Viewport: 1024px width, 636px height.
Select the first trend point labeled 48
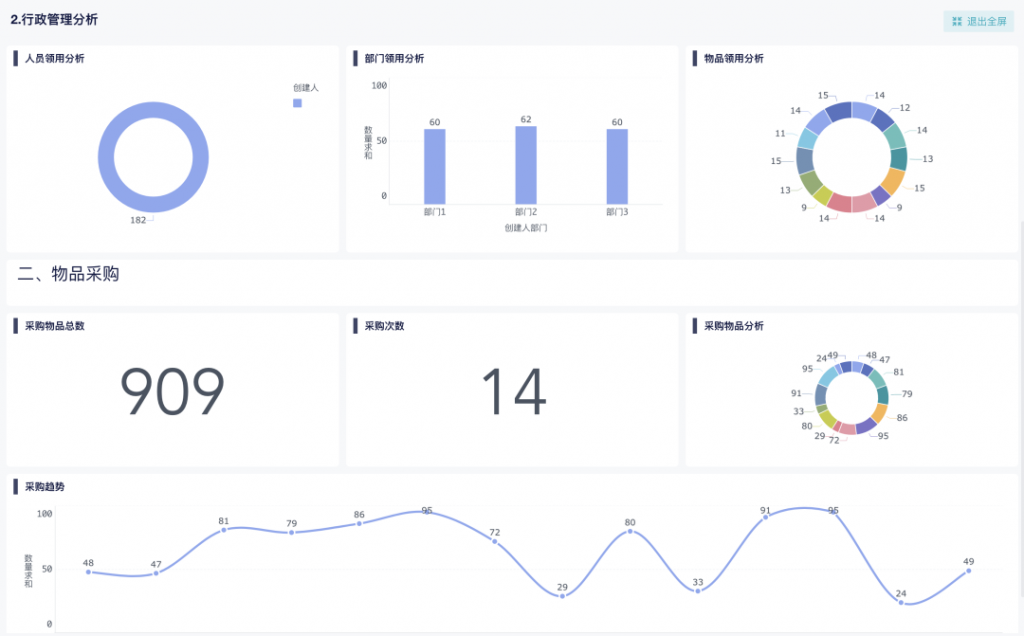tap(88, 572)
